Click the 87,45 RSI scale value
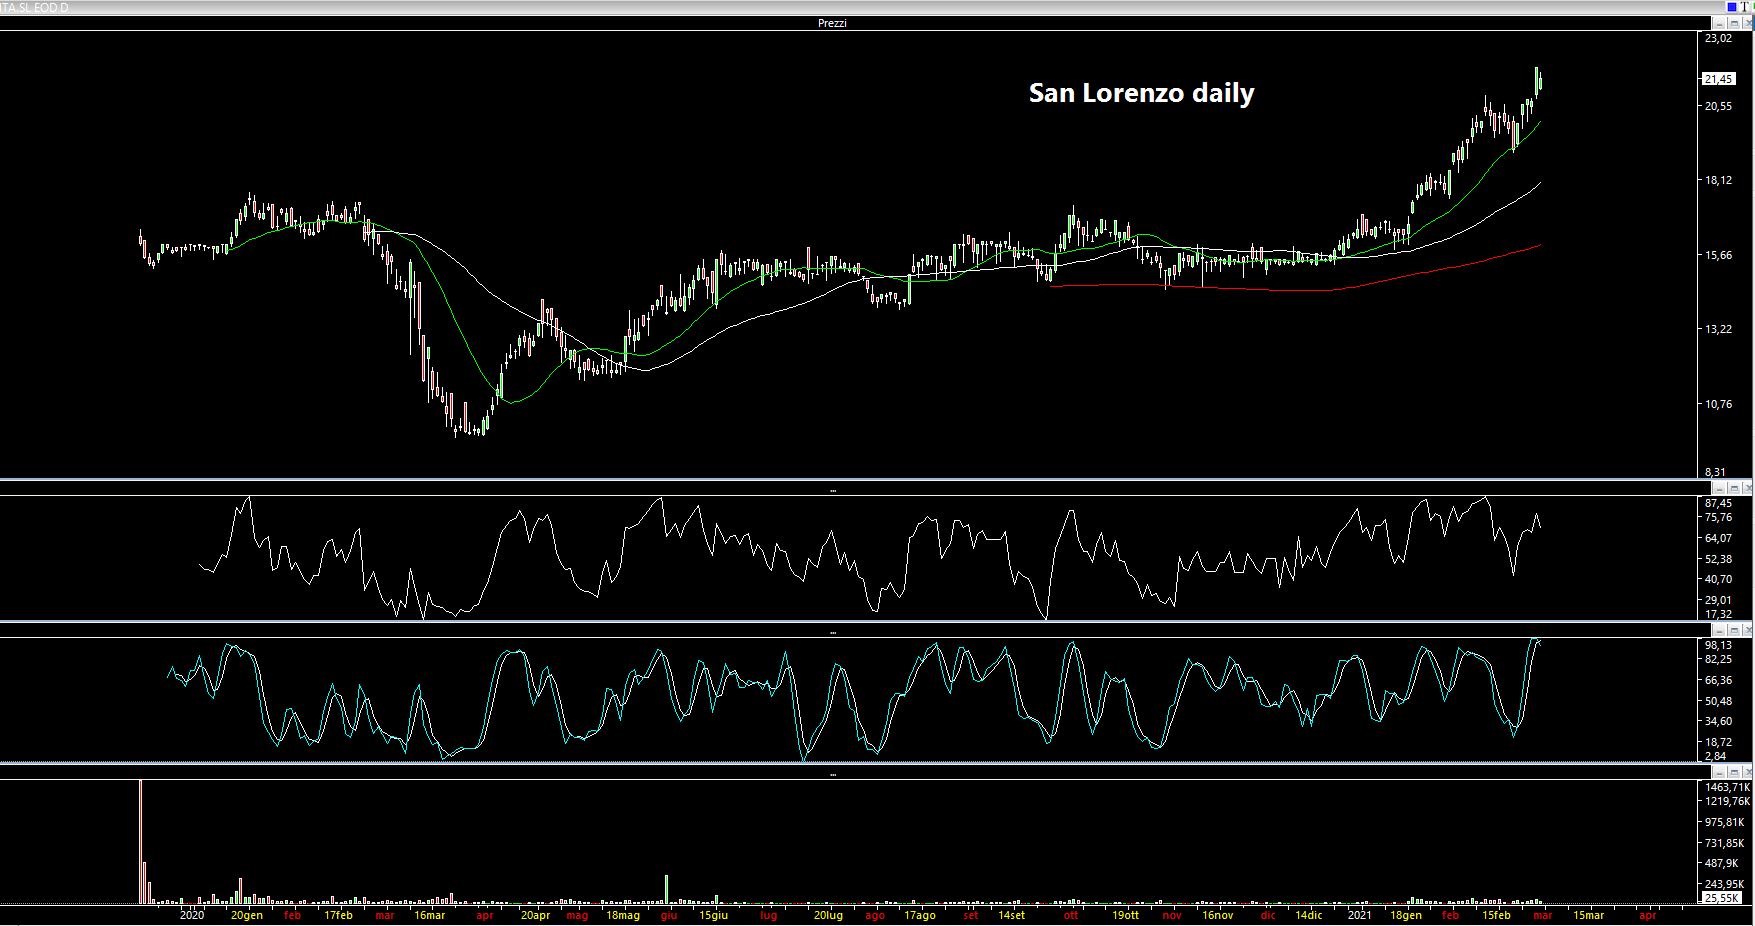The height and width of the screenshot is (926, 1755). tap(1719, 503)
